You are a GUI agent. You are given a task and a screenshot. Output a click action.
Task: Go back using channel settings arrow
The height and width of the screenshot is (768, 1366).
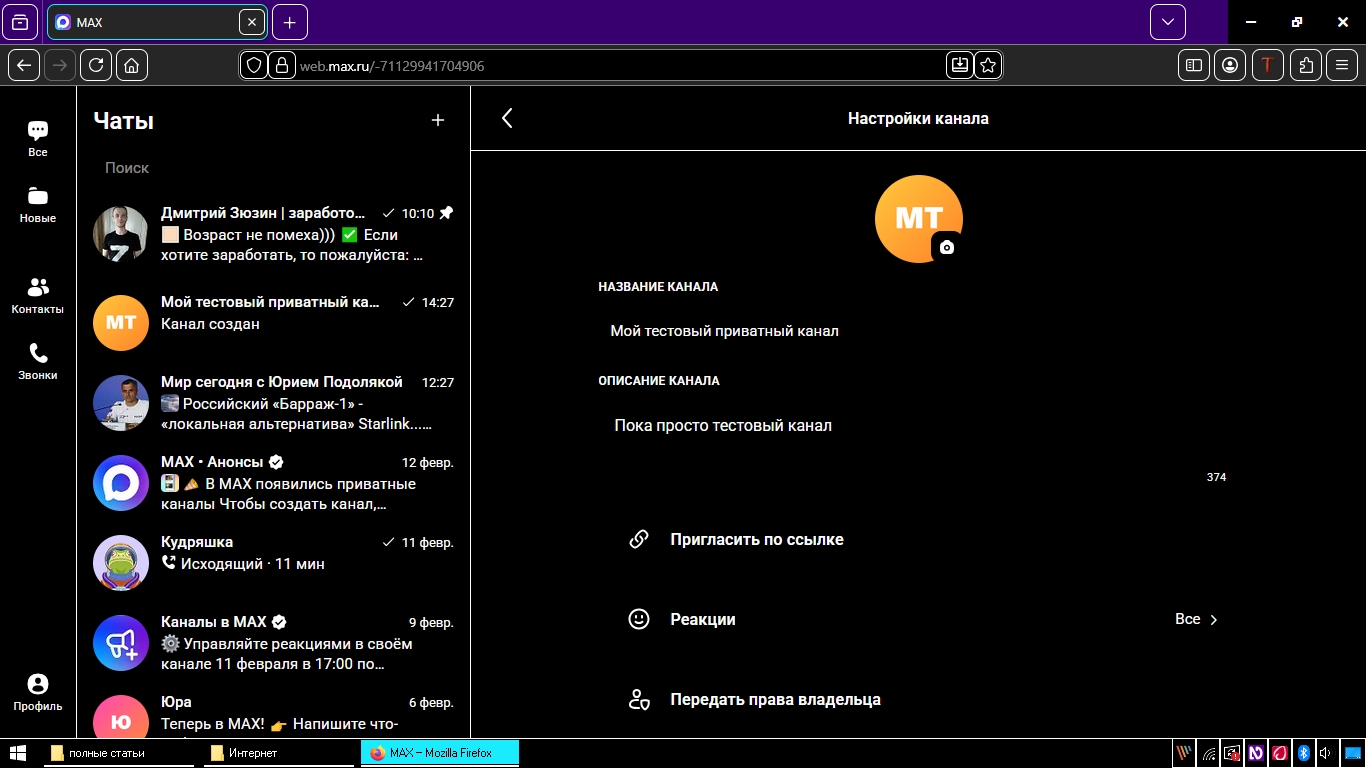click(x=507, y=118)
